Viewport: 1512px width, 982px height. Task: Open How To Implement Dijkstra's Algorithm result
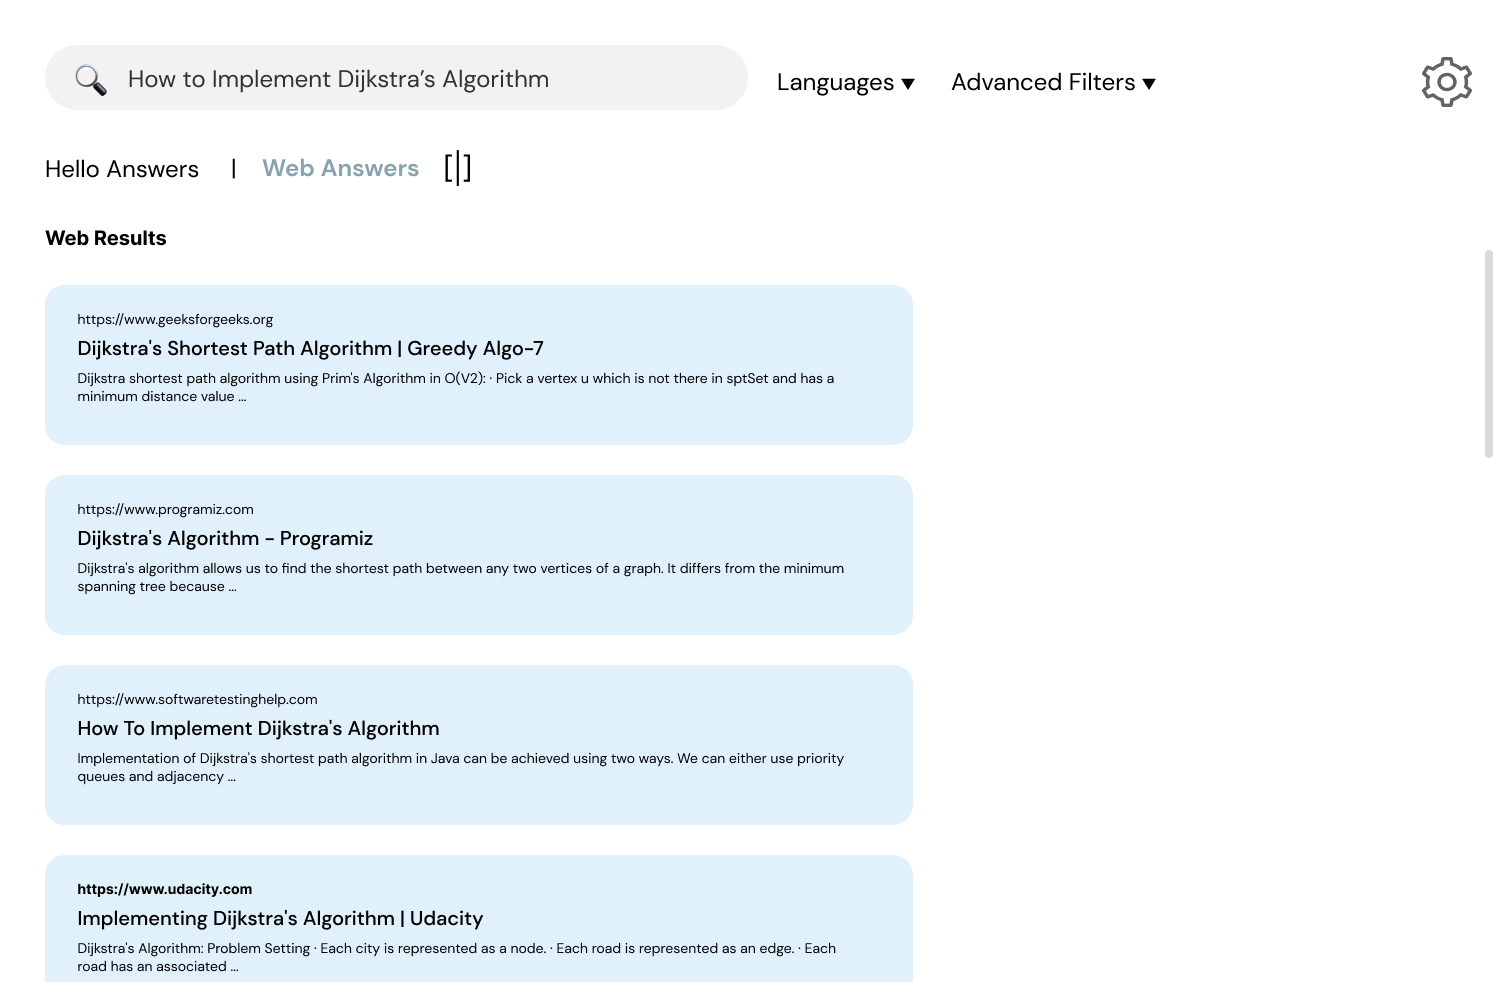pyautogui.click(x=258, y=728)
